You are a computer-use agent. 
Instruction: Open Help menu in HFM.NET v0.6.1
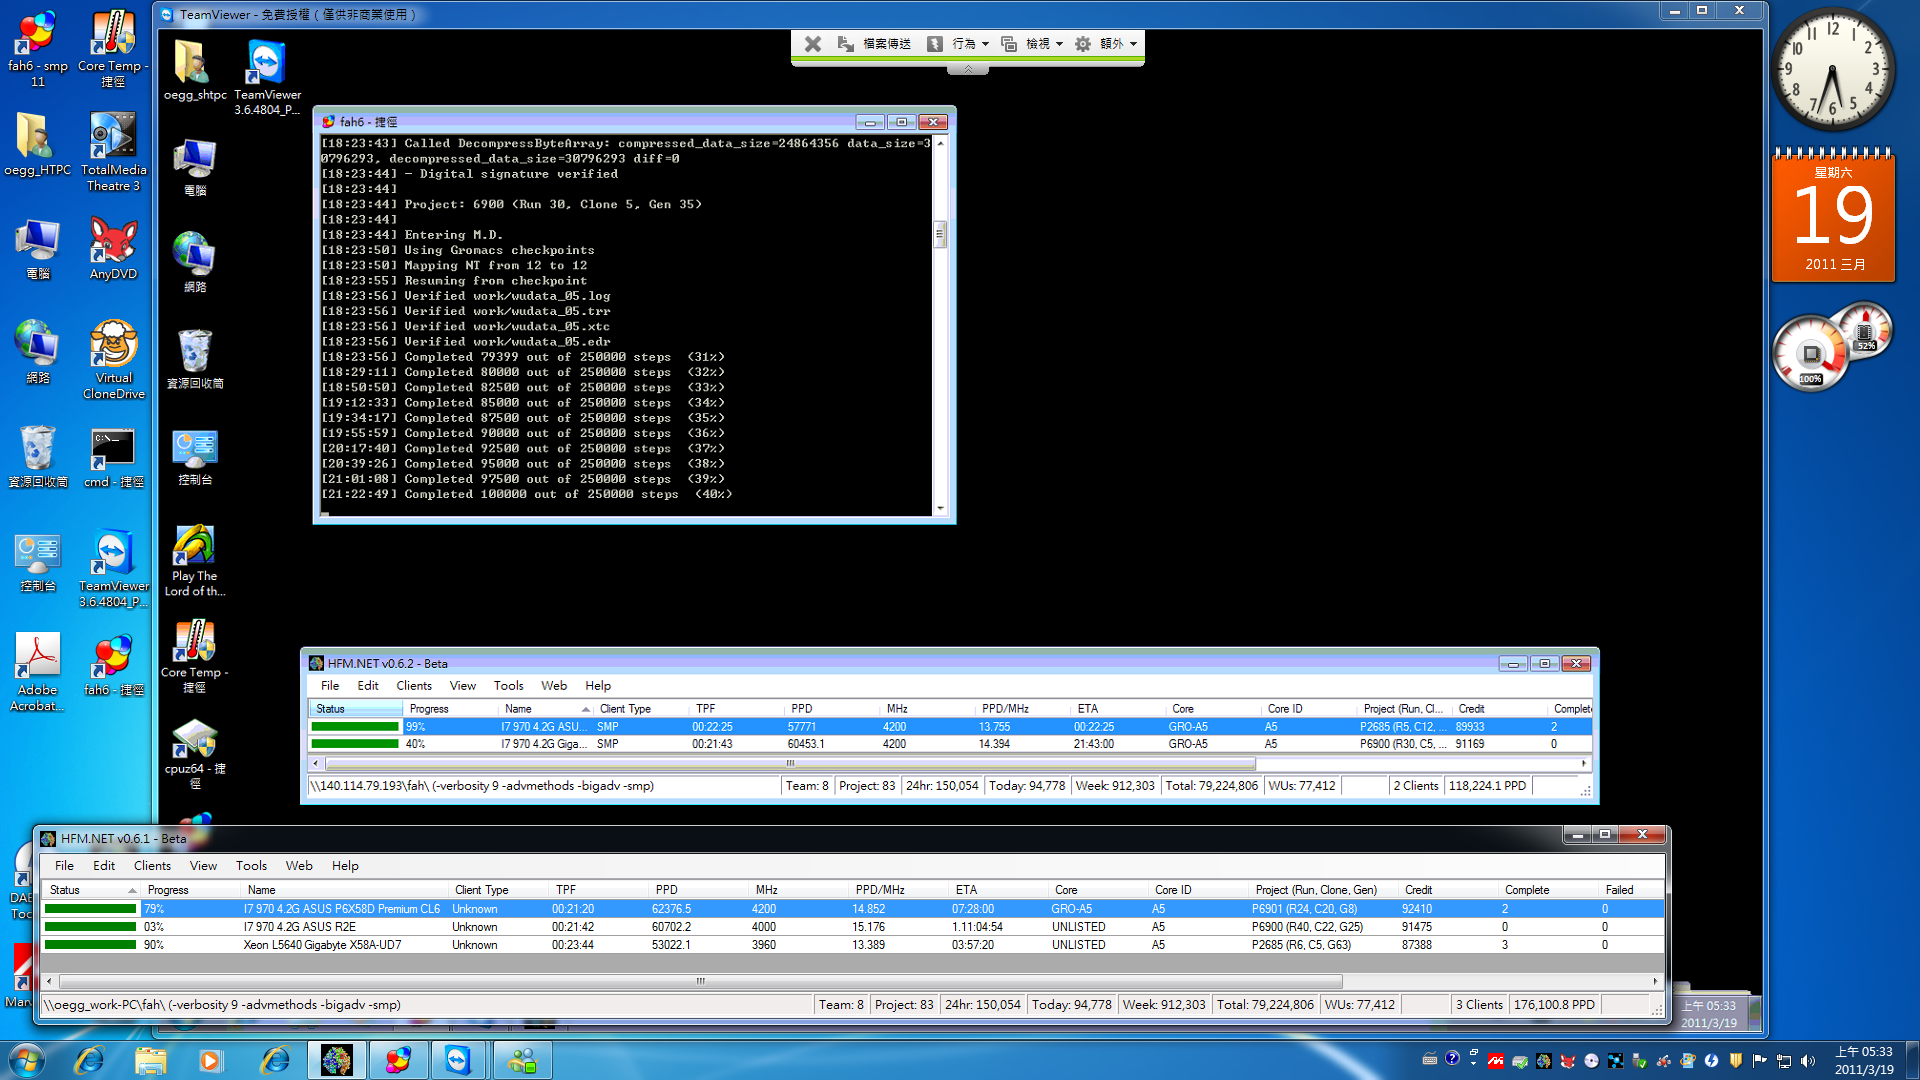pos(345,866)
